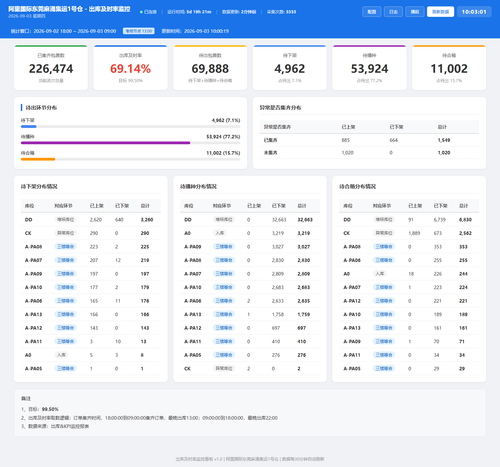Click the 1,549 total in the anomaly table
Viewport: 500px width, 467px height.
[444, 140]
